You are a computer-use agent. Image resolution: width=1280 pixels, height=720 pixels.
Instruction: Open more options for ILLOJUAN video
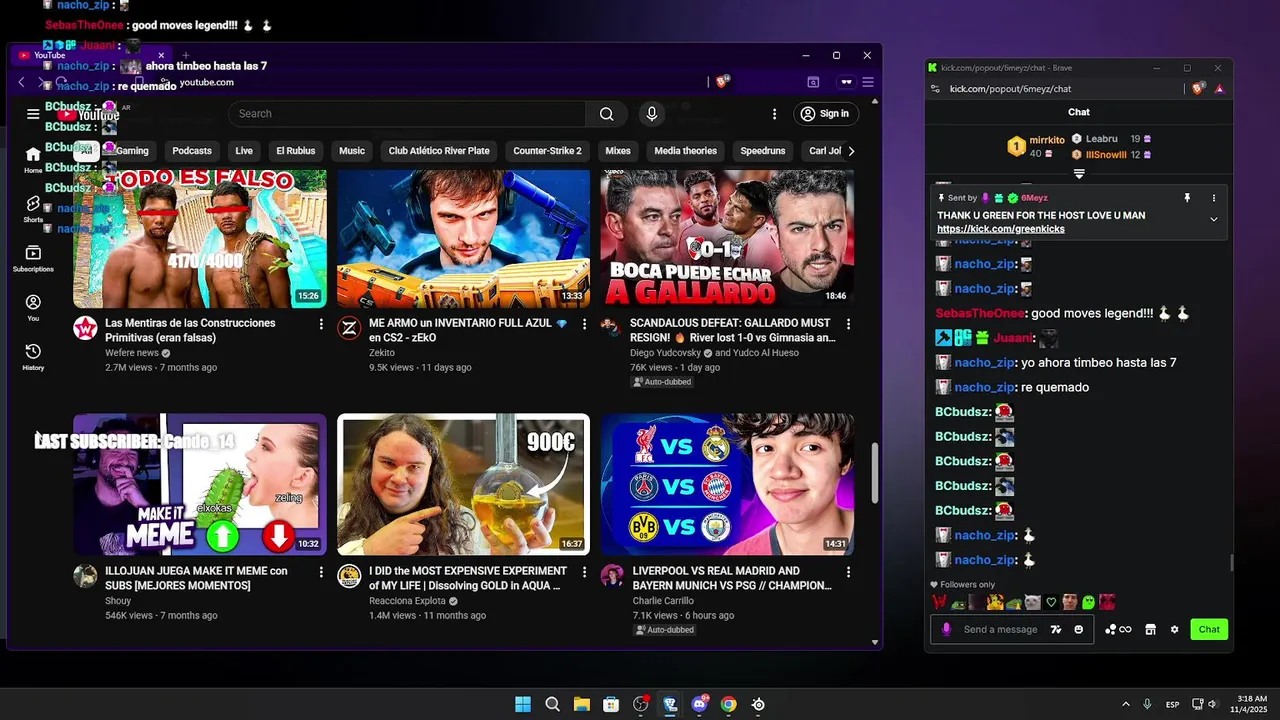(x=321, y=572)
